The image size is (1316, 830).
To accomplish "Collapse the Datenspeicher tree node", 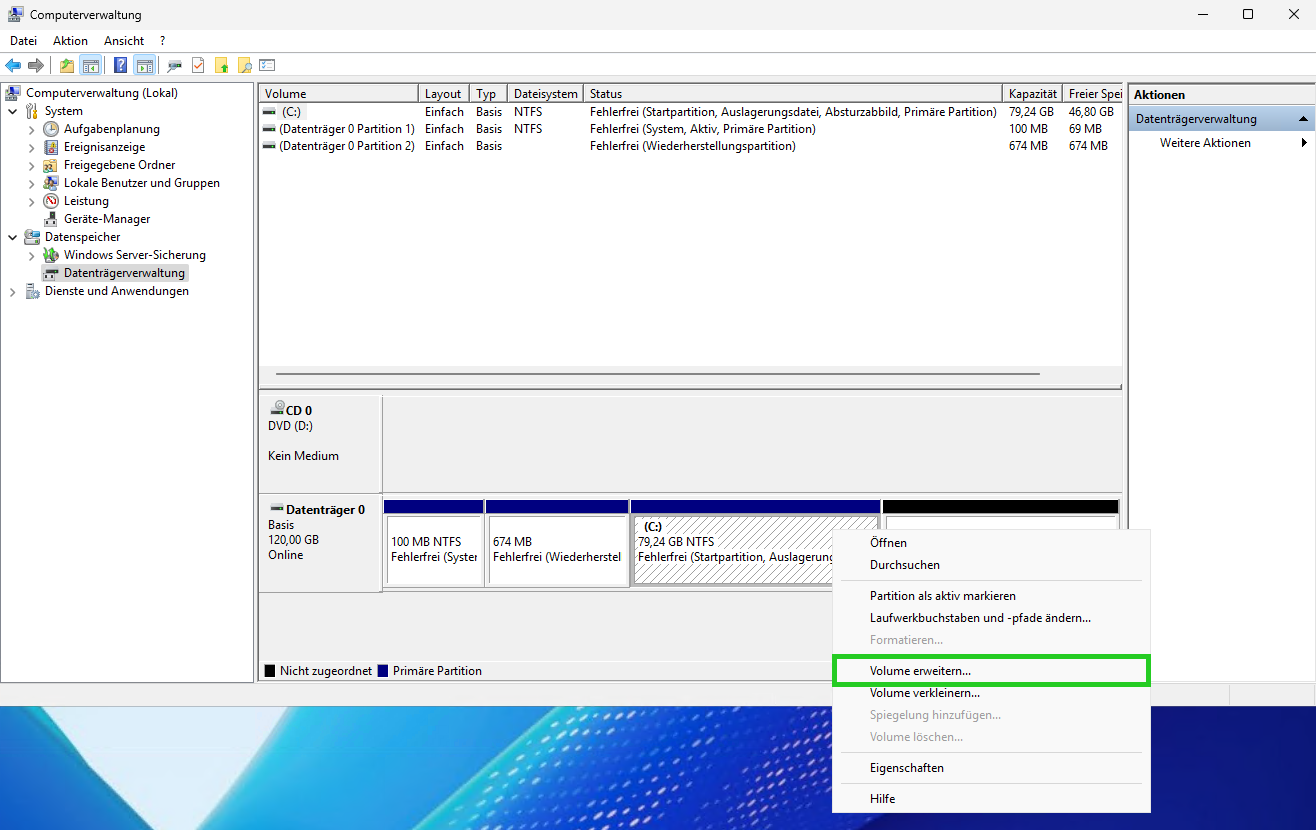I will (x=13, y=236).
